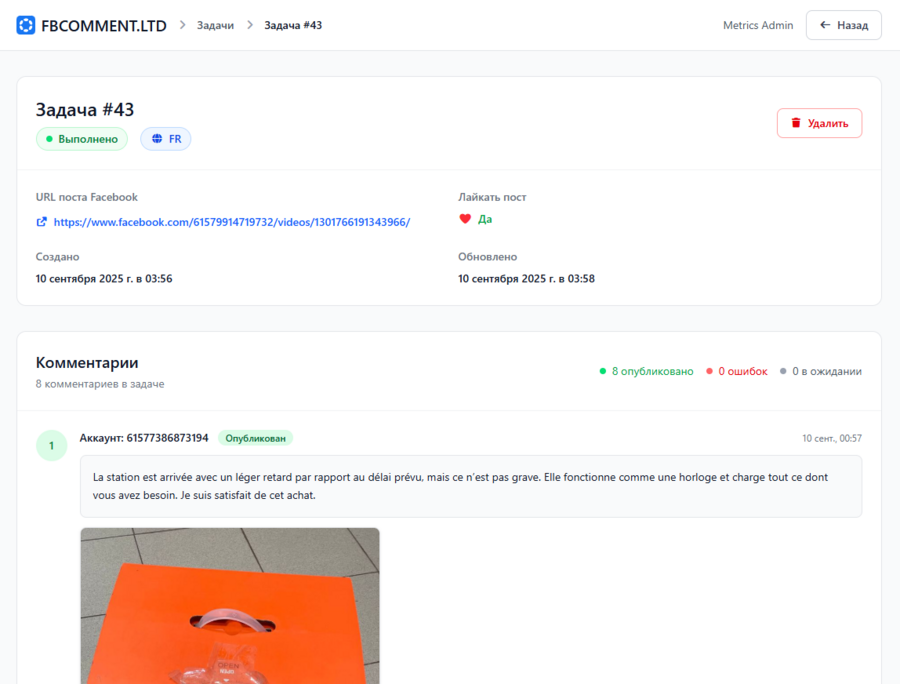
Task: Click the Обновлено label
Action: 487,256
